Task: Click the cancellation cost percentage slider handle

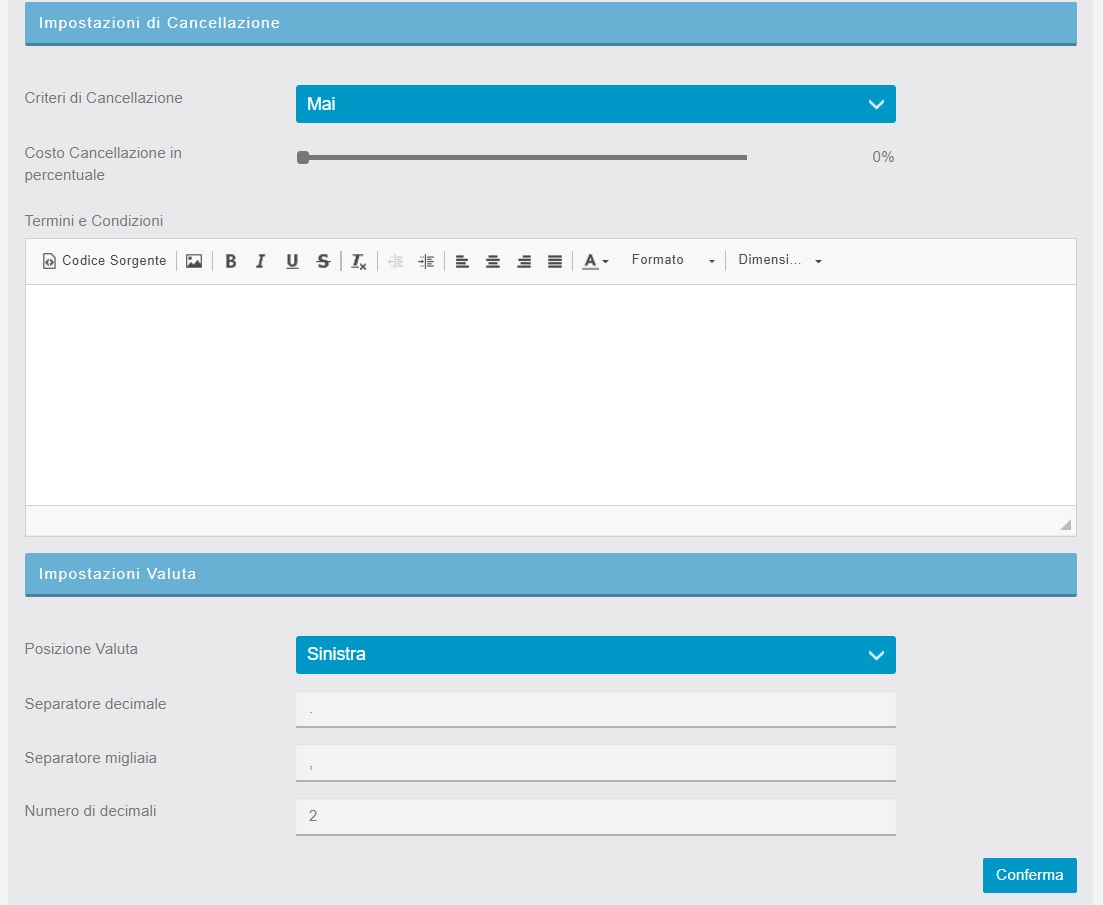Action: pos(303,157)
